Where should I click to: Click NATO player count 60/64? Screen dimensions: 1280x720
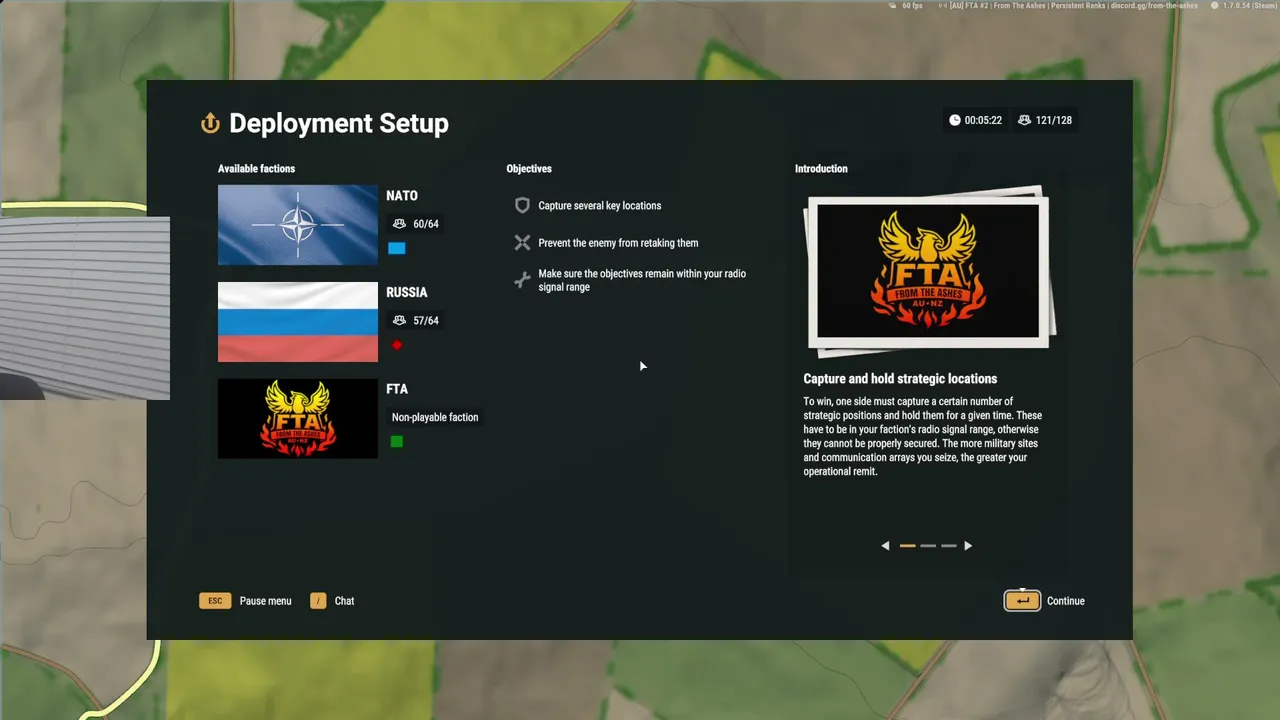point(416,224)
